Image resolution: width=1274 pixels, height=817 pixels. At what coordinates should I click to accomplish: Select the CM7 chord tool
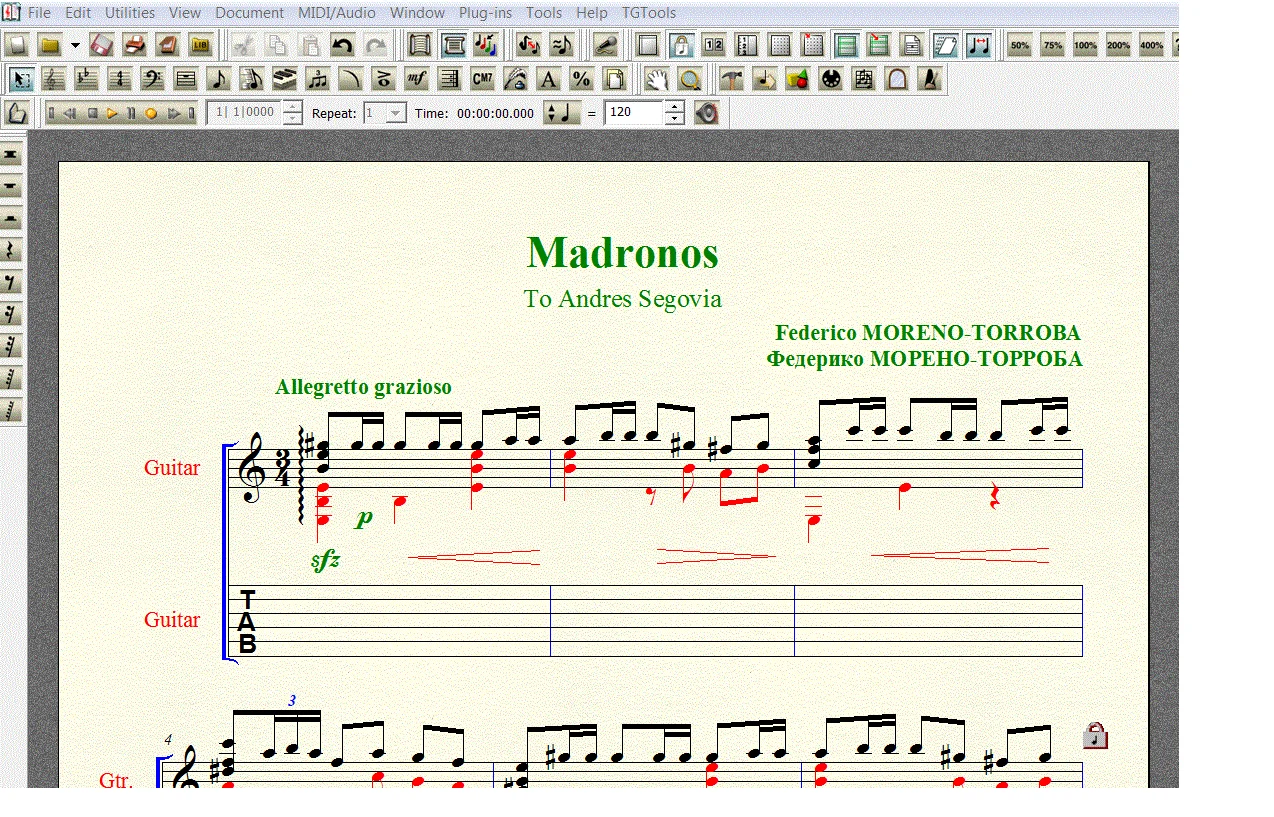coord(482,79)
